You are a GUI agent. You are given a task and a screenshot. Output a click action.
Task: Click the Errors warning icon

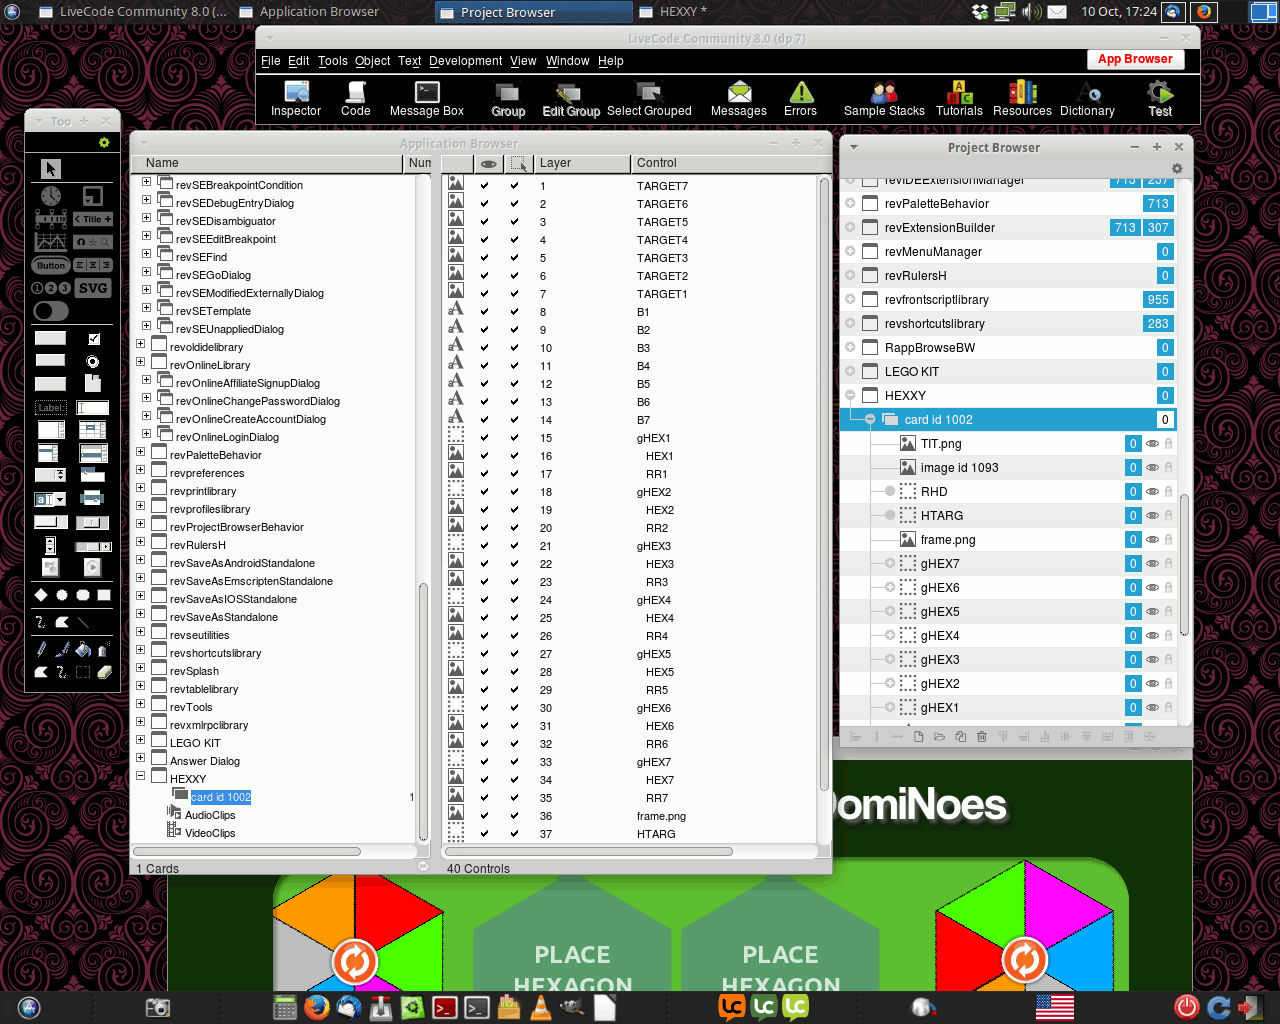(800, 99)
